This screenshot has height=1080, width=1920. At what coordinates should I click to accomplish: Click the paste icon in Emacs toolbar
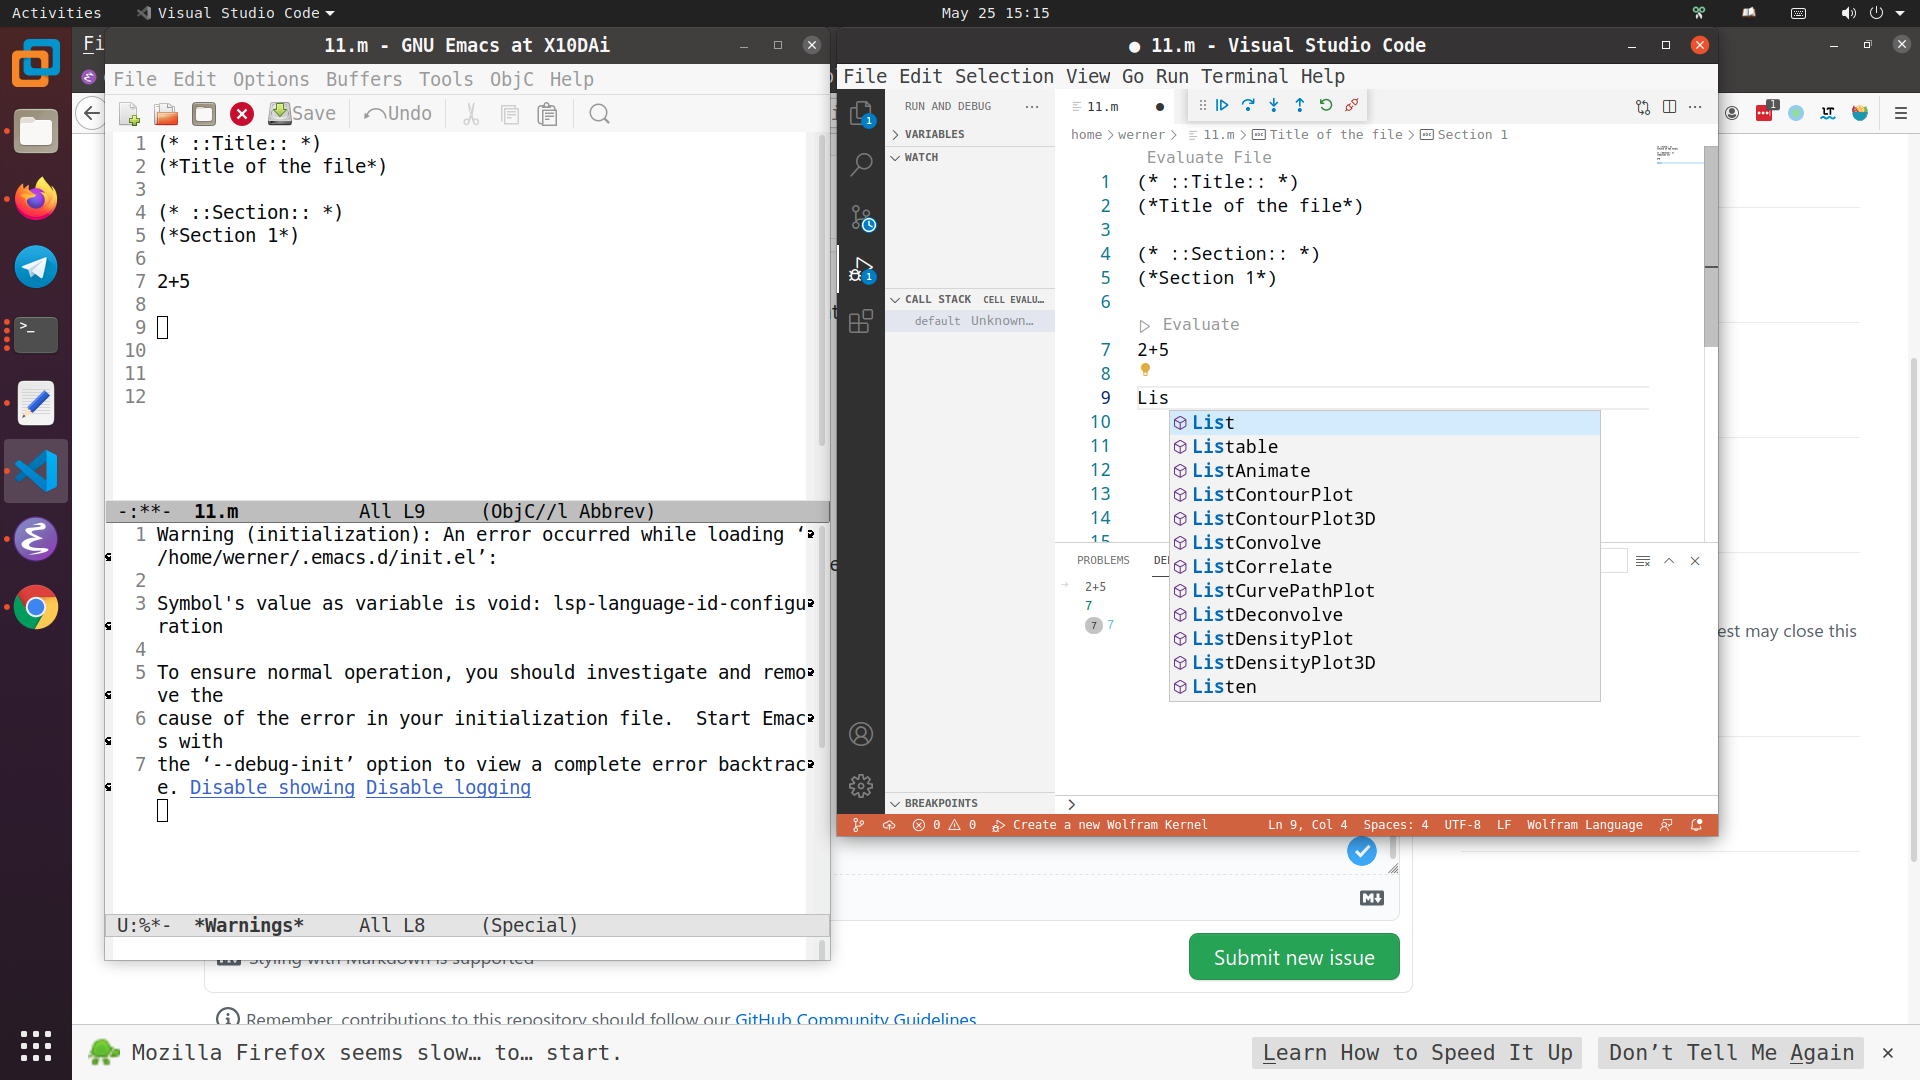pyautogui.click(x=547, y=113)
